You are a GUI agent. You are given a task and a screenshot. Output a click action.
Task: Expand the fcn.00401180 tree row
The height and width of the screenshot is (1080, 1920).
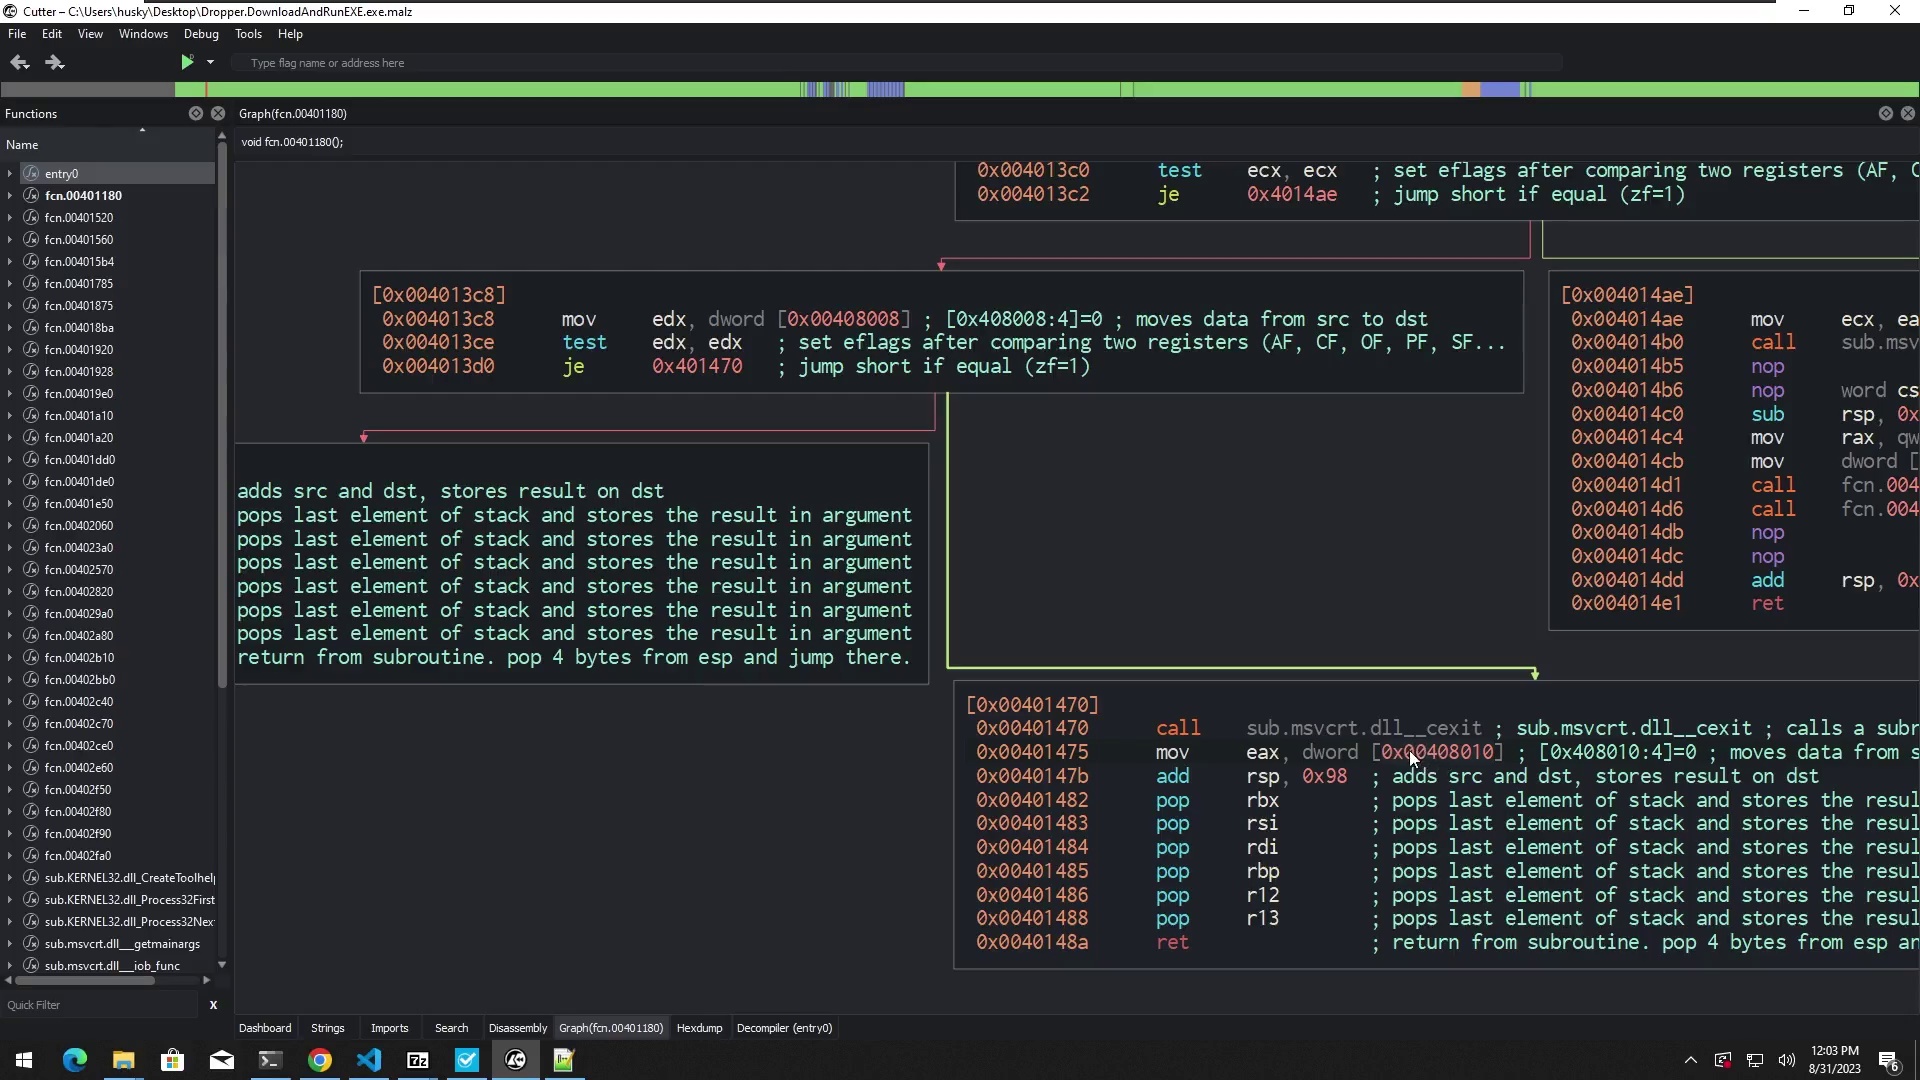[10, 196]
